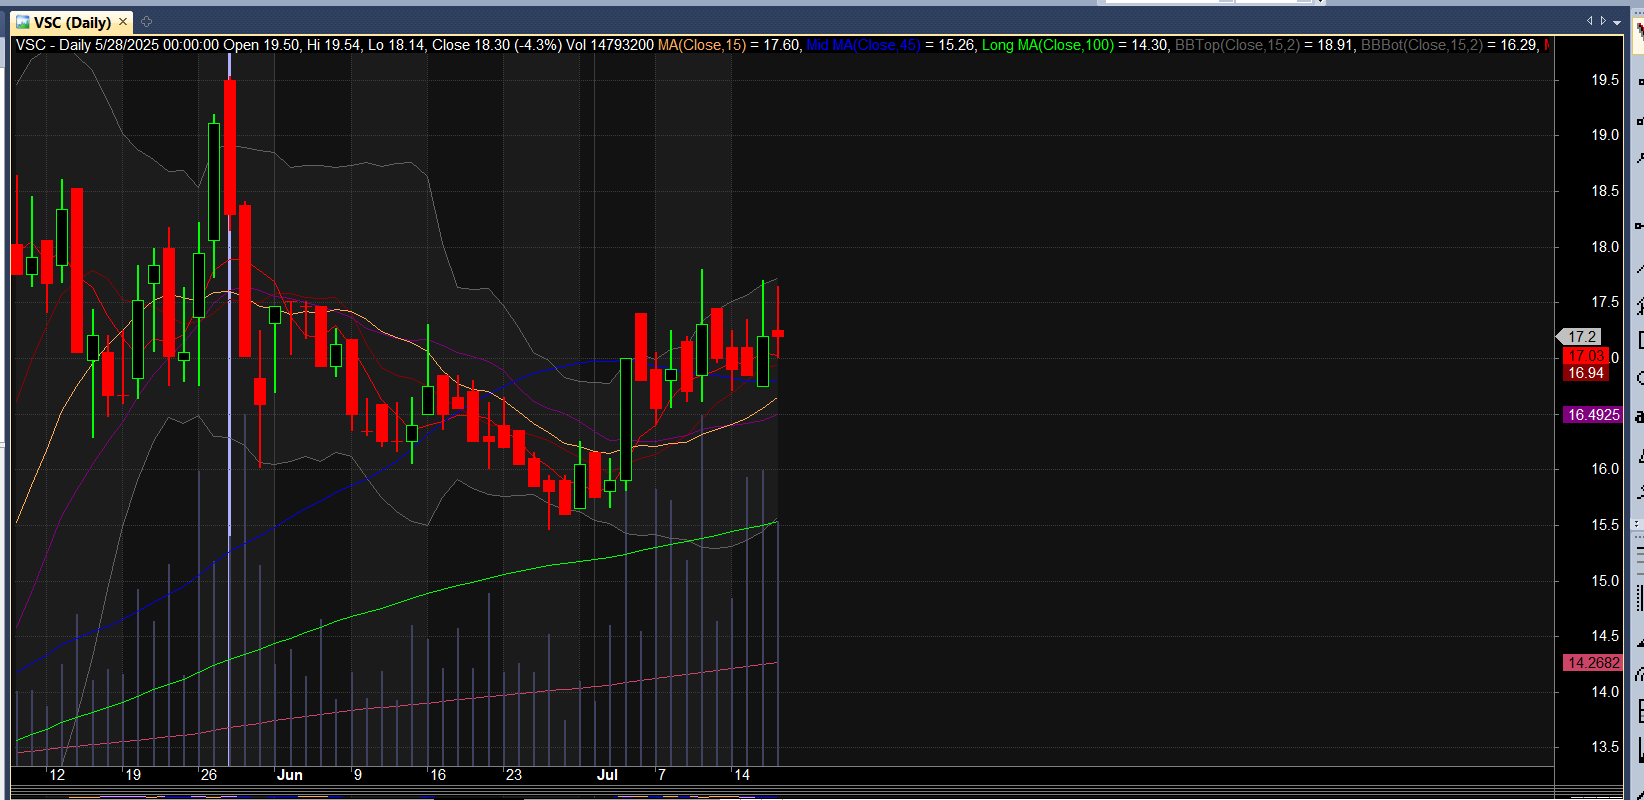Select the BBTop(Close,15,2) legend label

1237,45
